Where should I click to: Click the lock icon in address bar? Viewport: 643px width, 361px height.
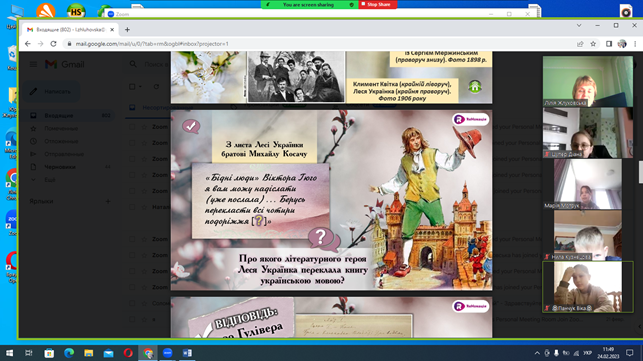[69, 43]
